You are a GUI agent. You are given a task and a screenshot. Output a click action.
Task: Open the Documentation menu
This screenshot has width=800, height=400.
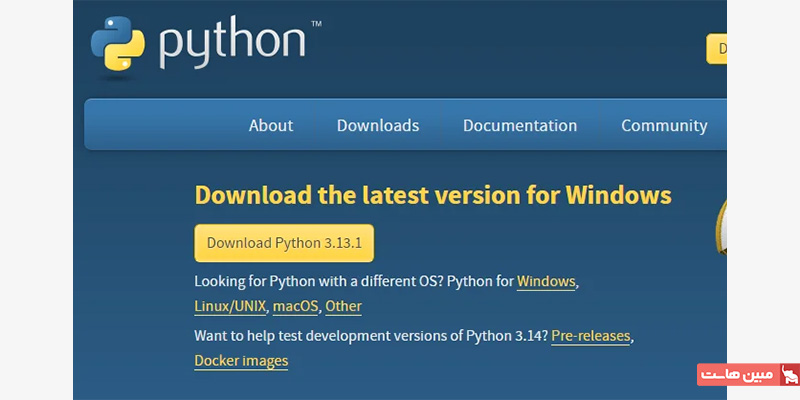[520, 126]
